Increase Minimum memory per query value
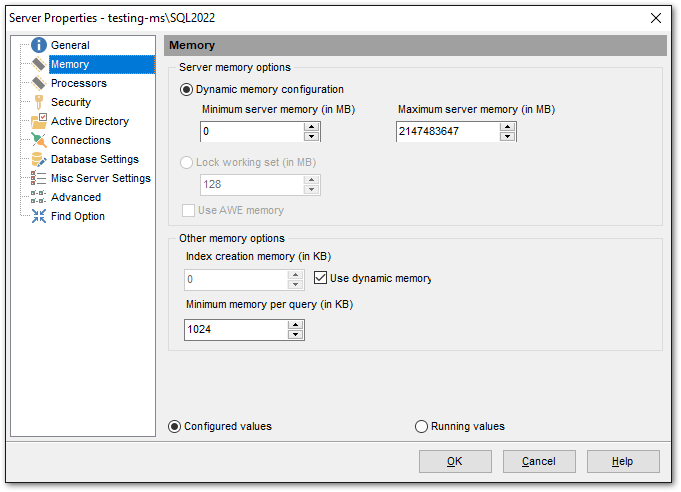 (295, 324)
